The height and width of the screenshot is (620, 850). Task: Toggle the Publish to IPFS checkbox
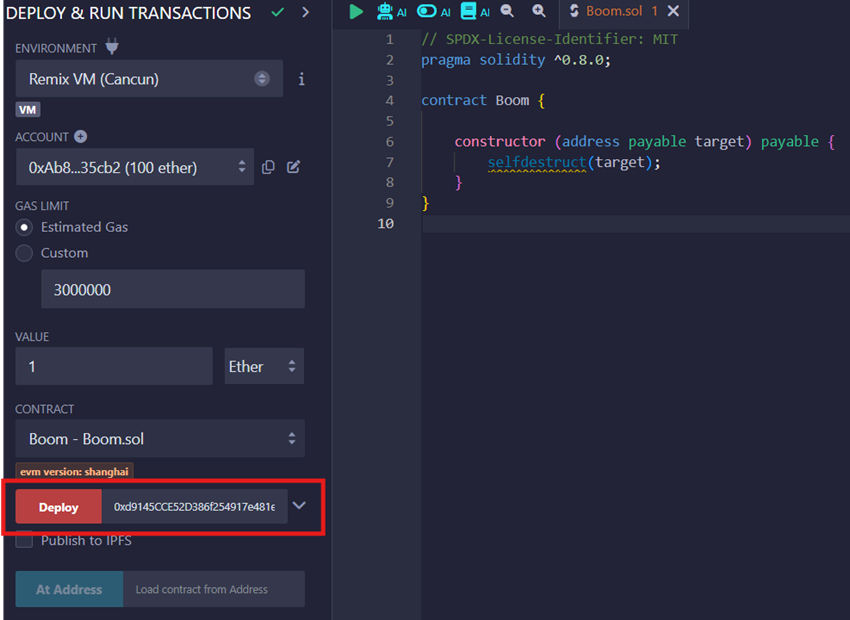[x=24, y=540]
